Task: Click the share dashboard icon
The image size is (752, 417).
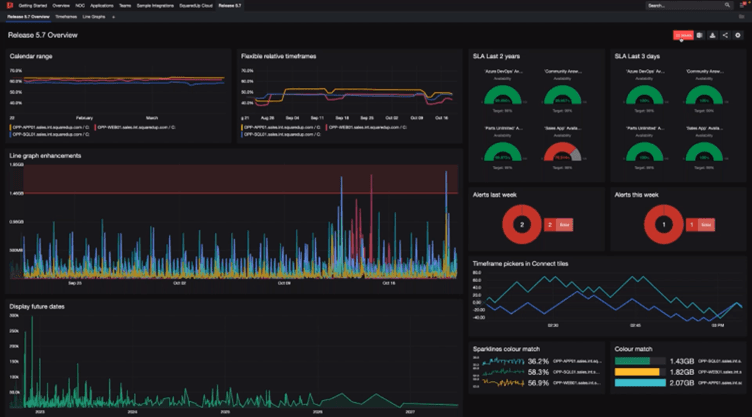Action: point(725,35)
